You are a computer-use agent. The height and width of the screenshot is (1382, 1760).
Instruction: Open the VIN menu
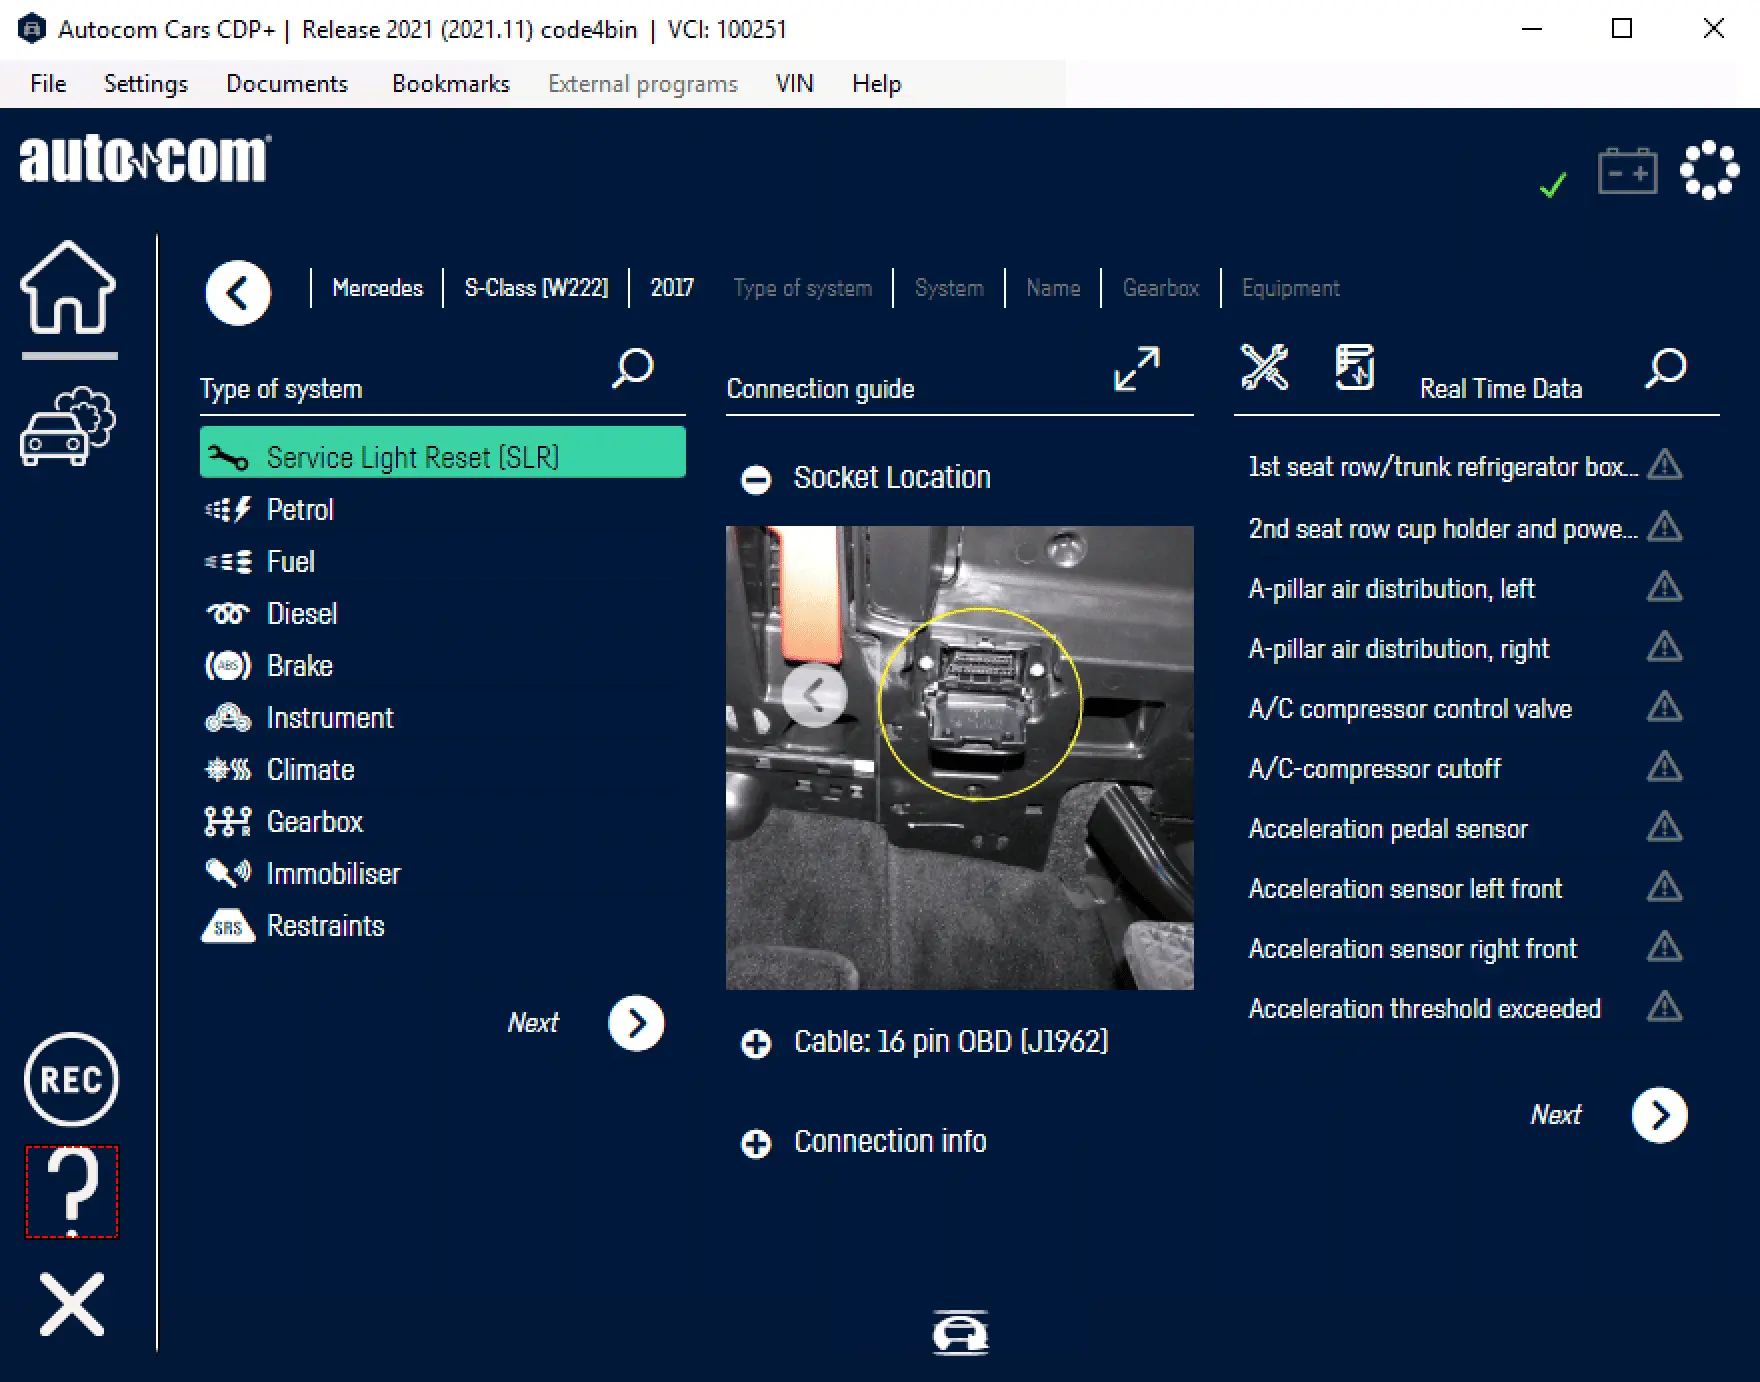(x=795, y=84)
